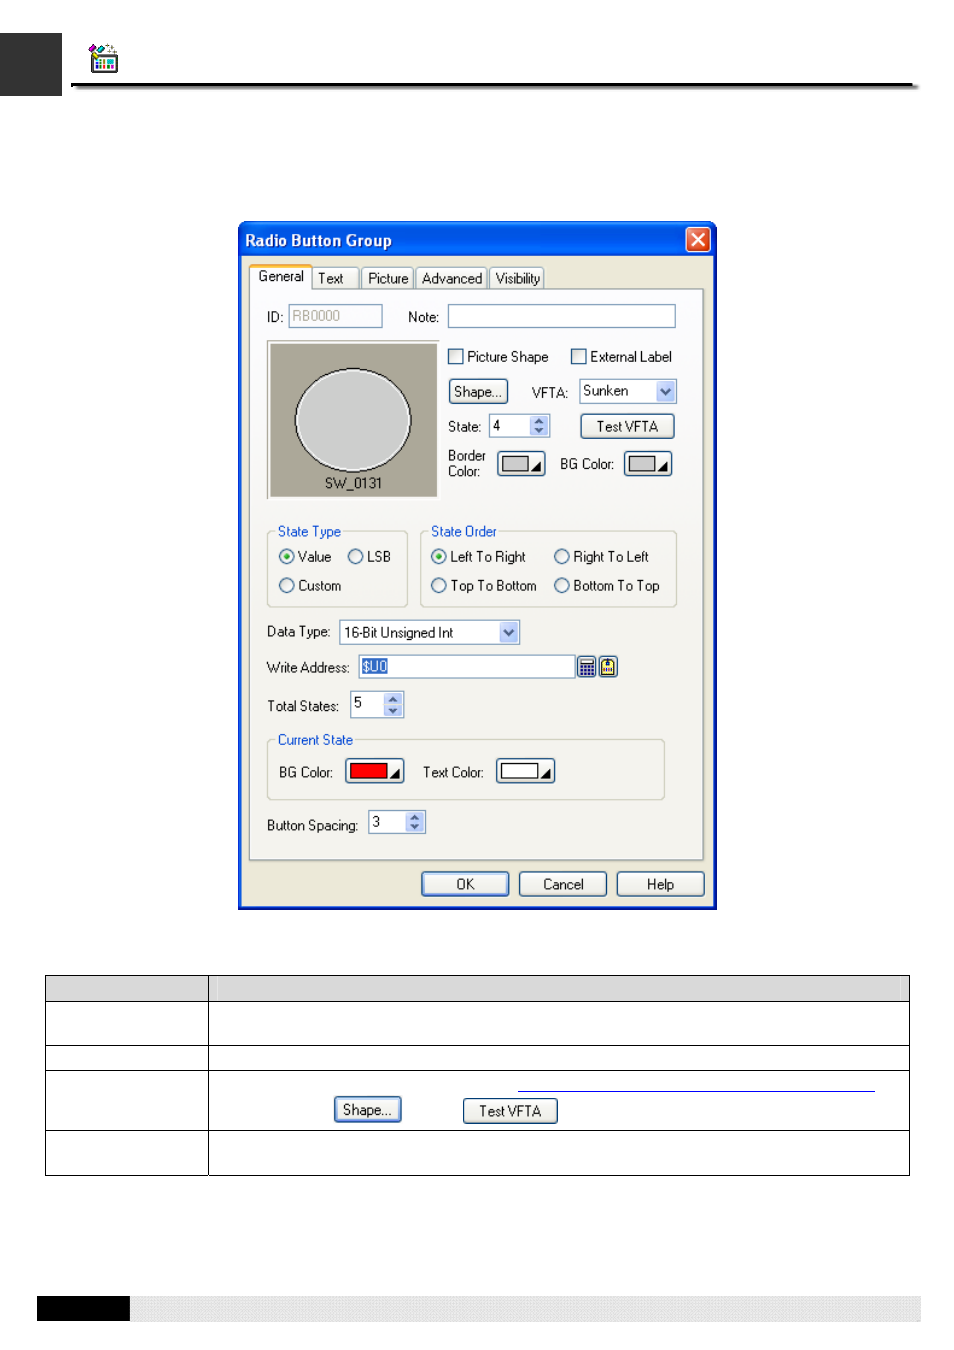Enable the External Label checkbox
The height and width of the screenshot is (1350, 954).
coord(578,357)
